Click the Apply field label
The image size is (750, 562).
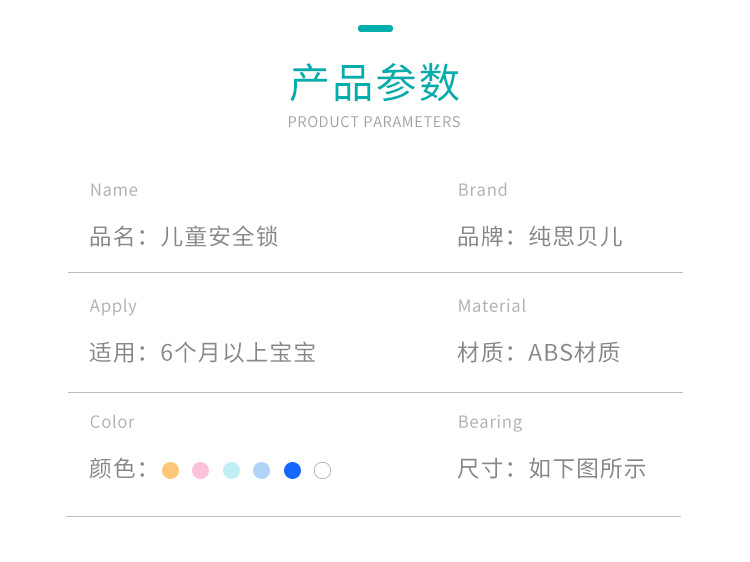click(113, 306)
